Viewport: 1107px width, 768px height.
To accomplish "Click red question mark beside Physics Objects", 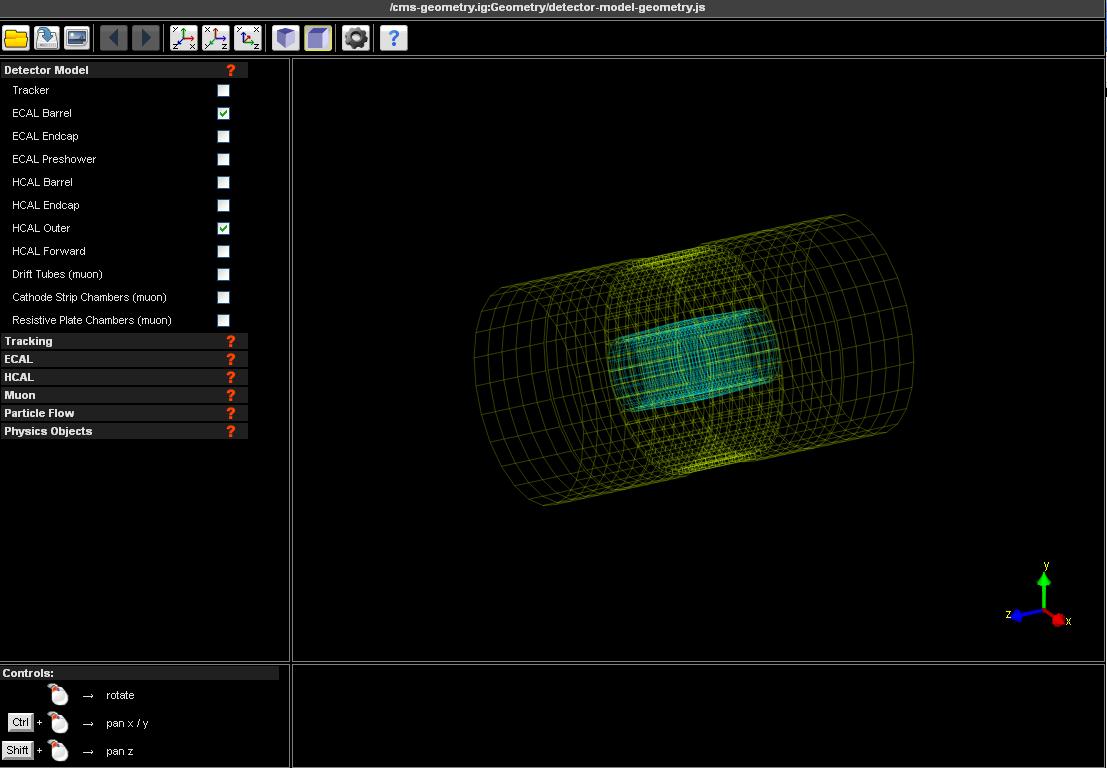I will 231,431.
